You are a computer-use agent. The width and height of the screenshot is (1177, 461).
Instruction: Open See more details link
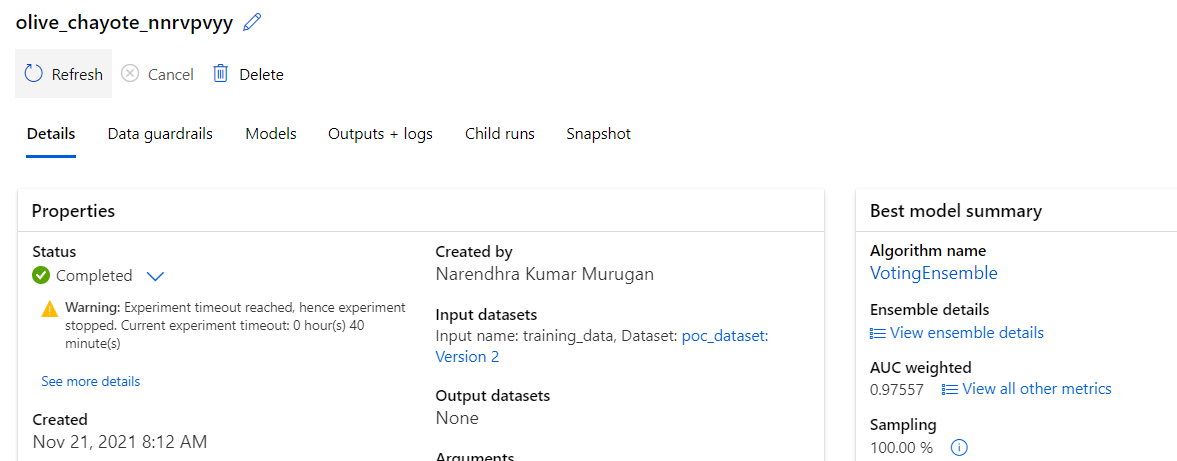[91, 381]
